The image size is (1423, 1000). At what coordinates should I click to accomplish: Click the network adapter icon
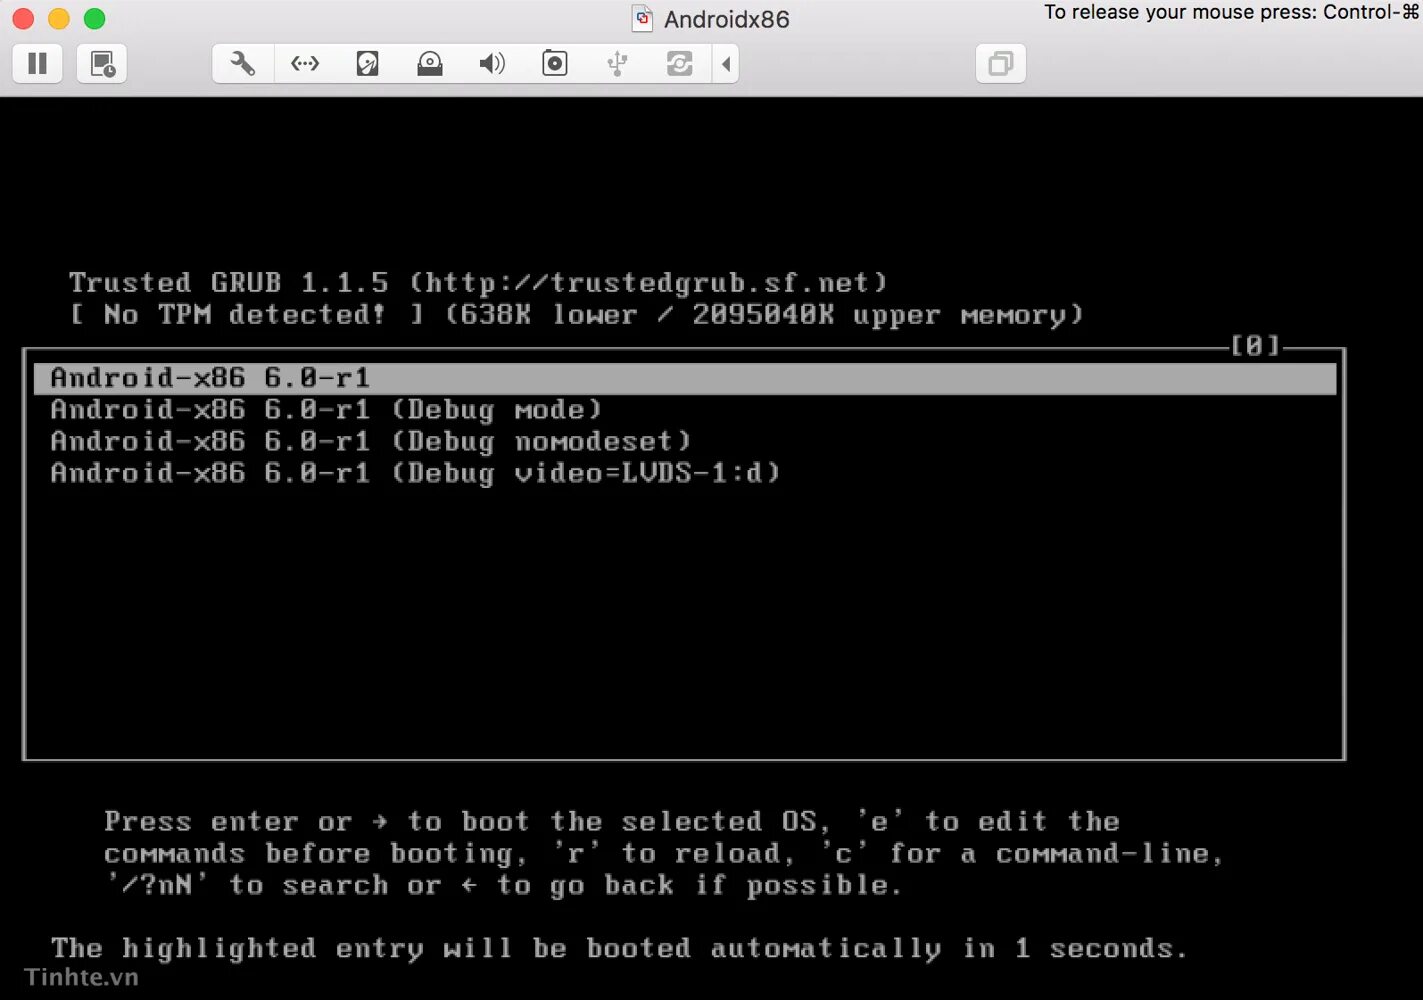point(305,64)
